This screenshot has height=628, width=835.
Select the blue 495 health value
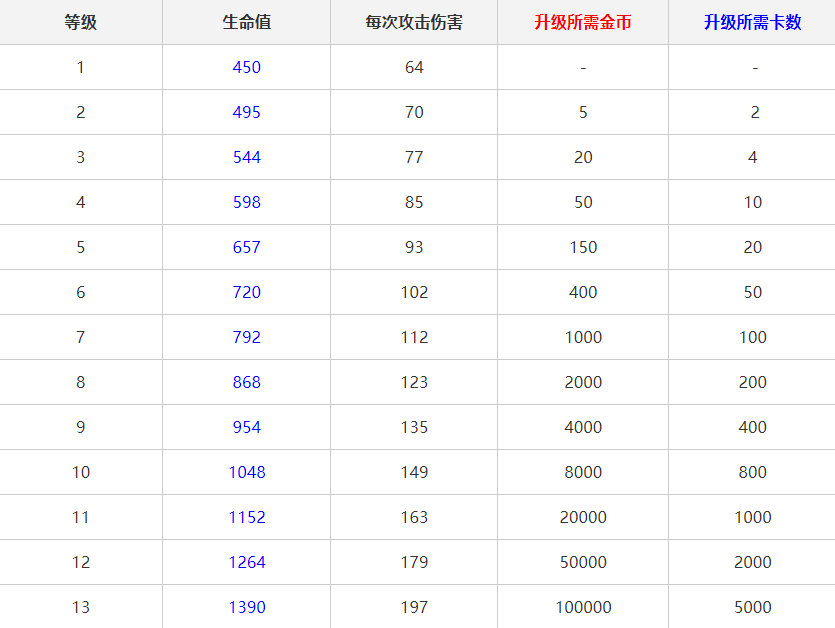click(246, 112)
